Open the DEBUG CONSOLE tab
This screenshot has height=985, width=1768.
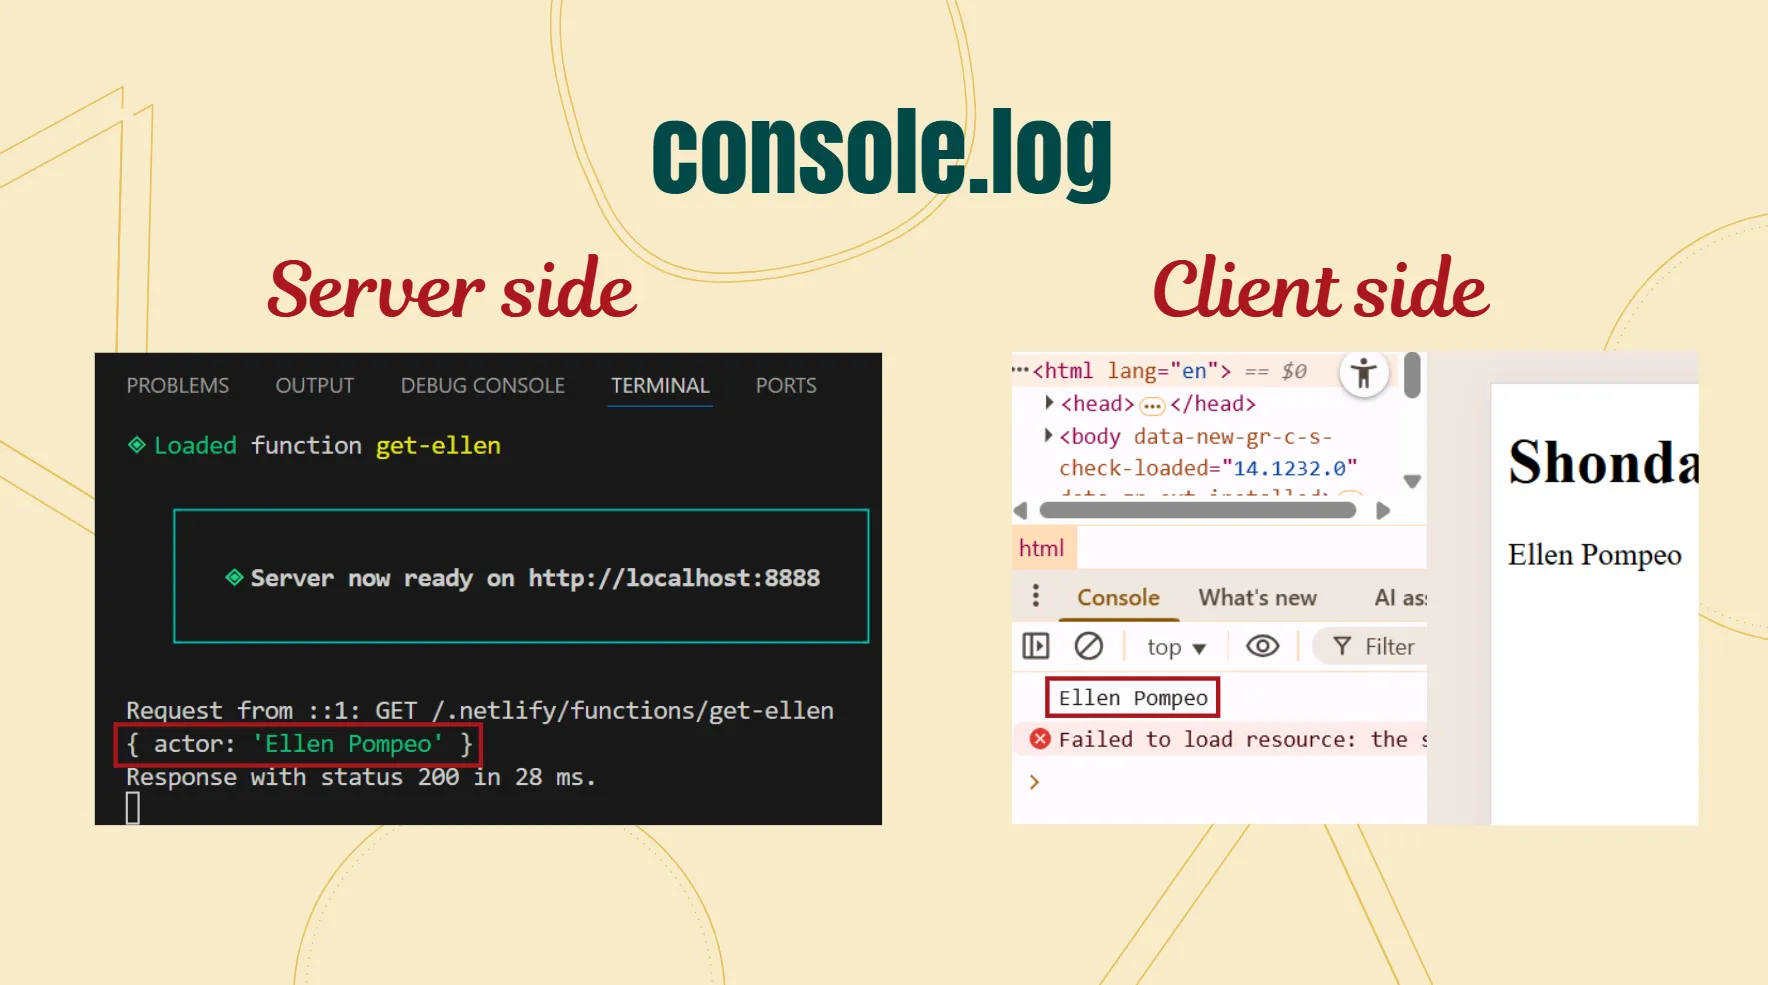[482, 385]
